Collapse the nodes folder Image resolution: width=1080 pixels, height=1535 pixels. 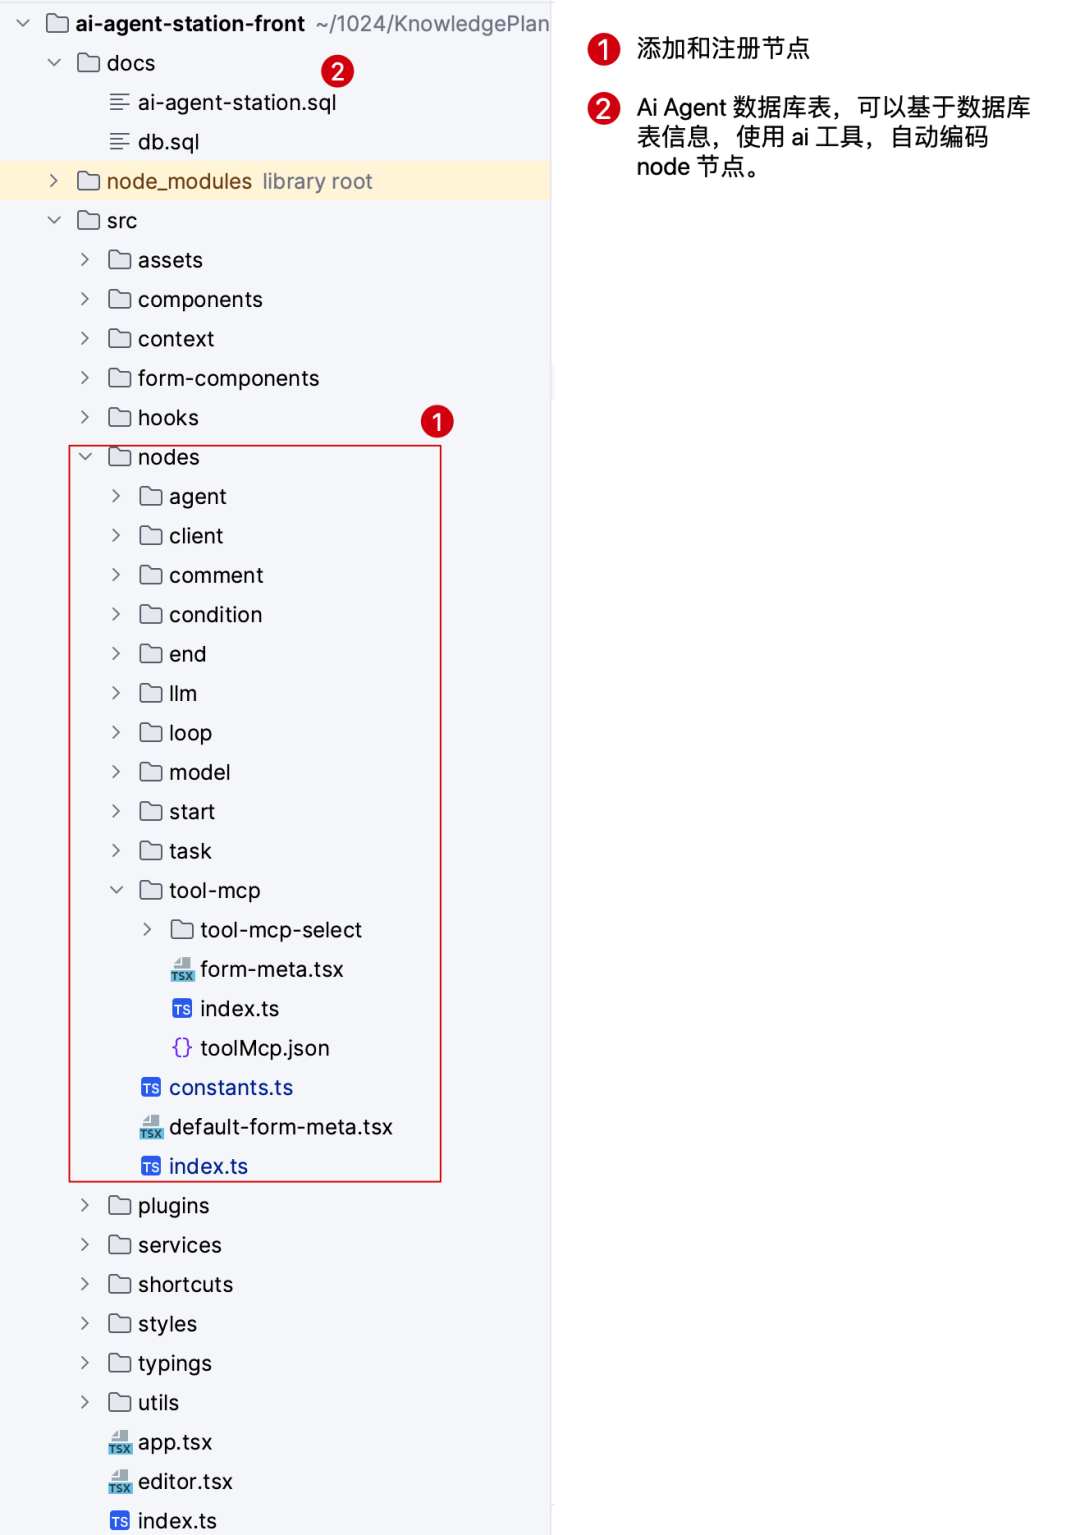pyautogui.click(x=85, y=457)
